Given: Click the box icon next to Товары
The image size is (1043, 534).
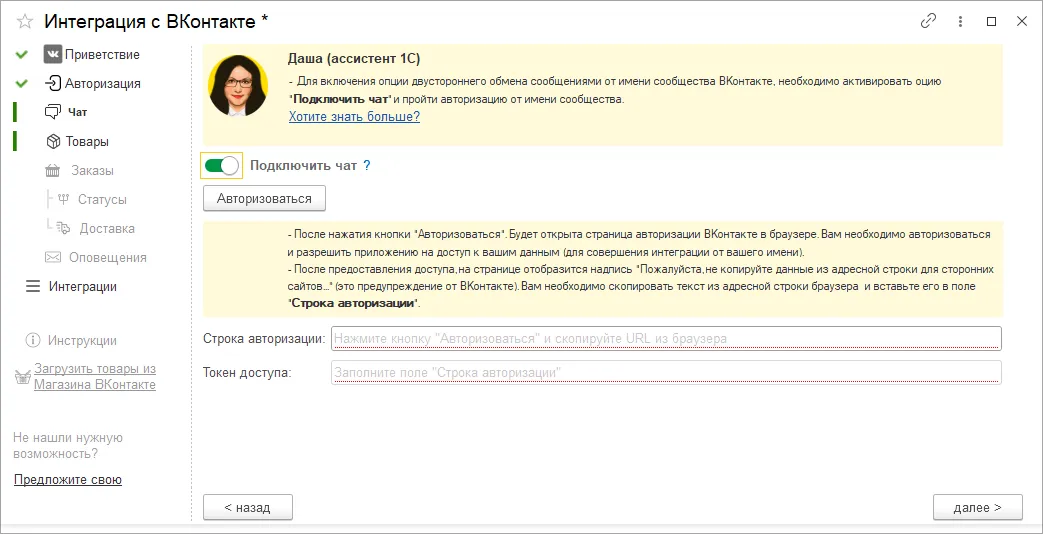Looking at the screenshot, I should pyautogui.click(x=53, y=141).
